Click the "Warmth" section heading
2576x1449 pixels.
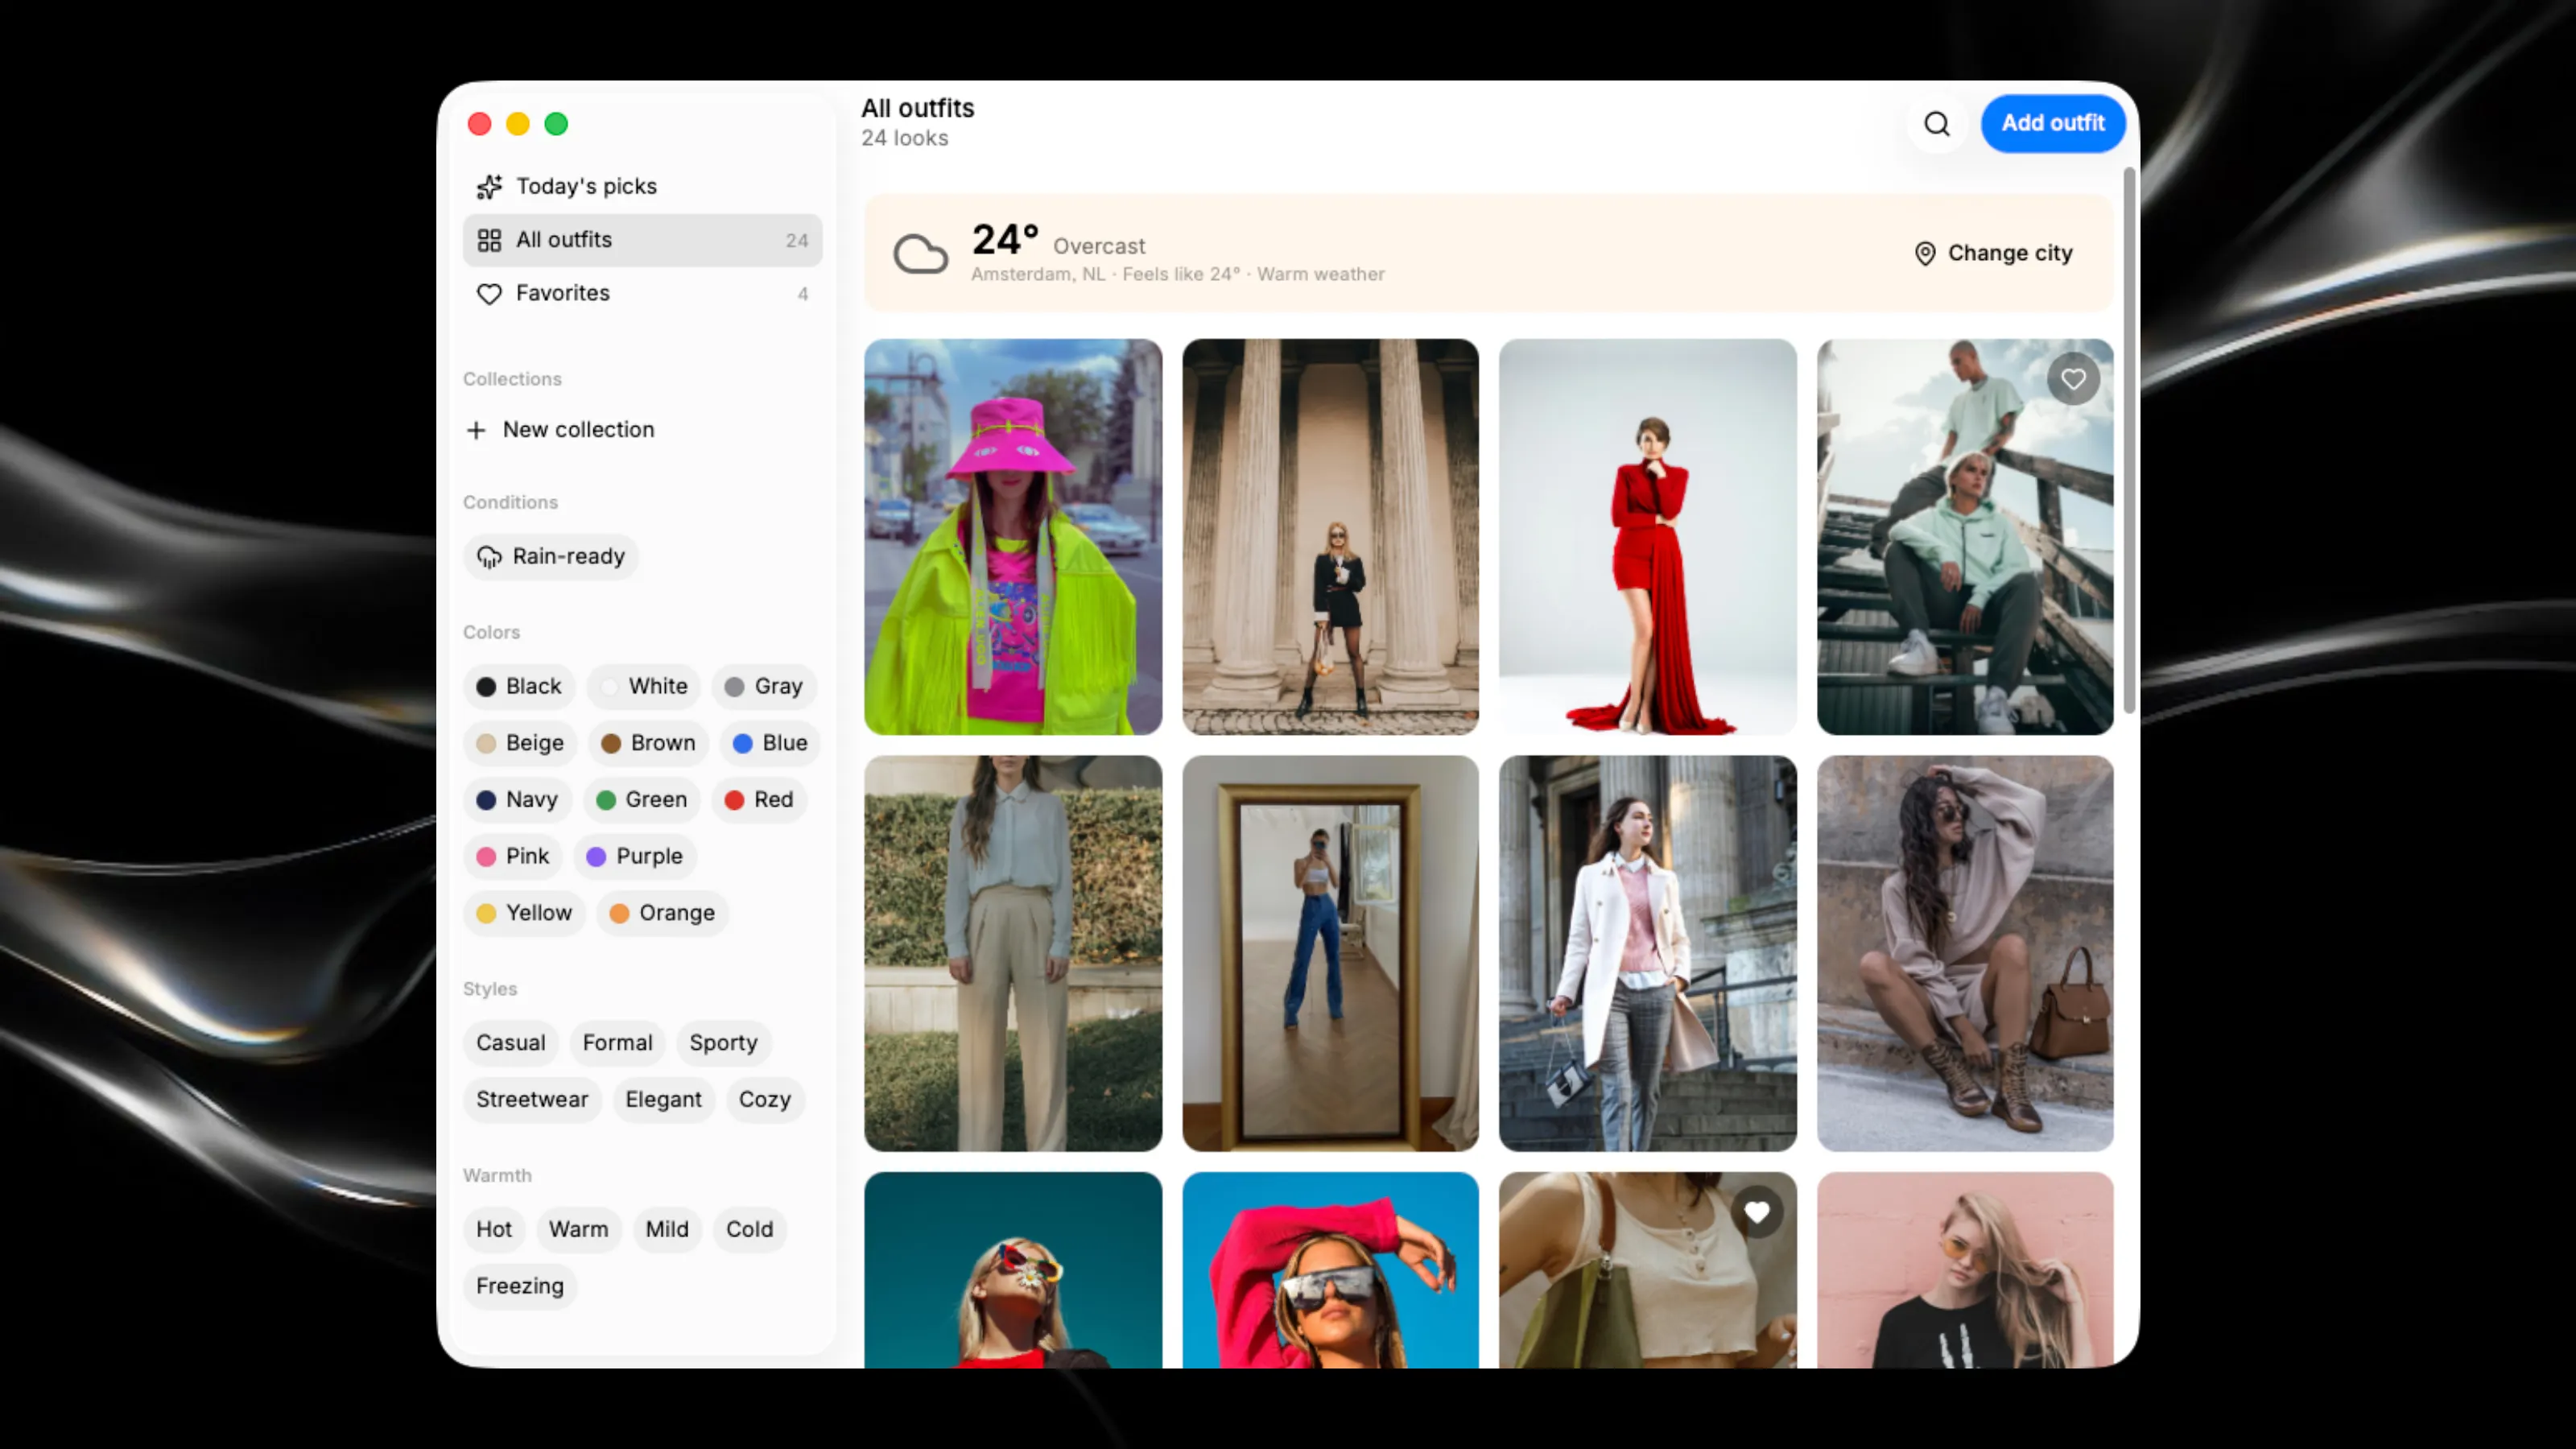tap(497, 1175)
